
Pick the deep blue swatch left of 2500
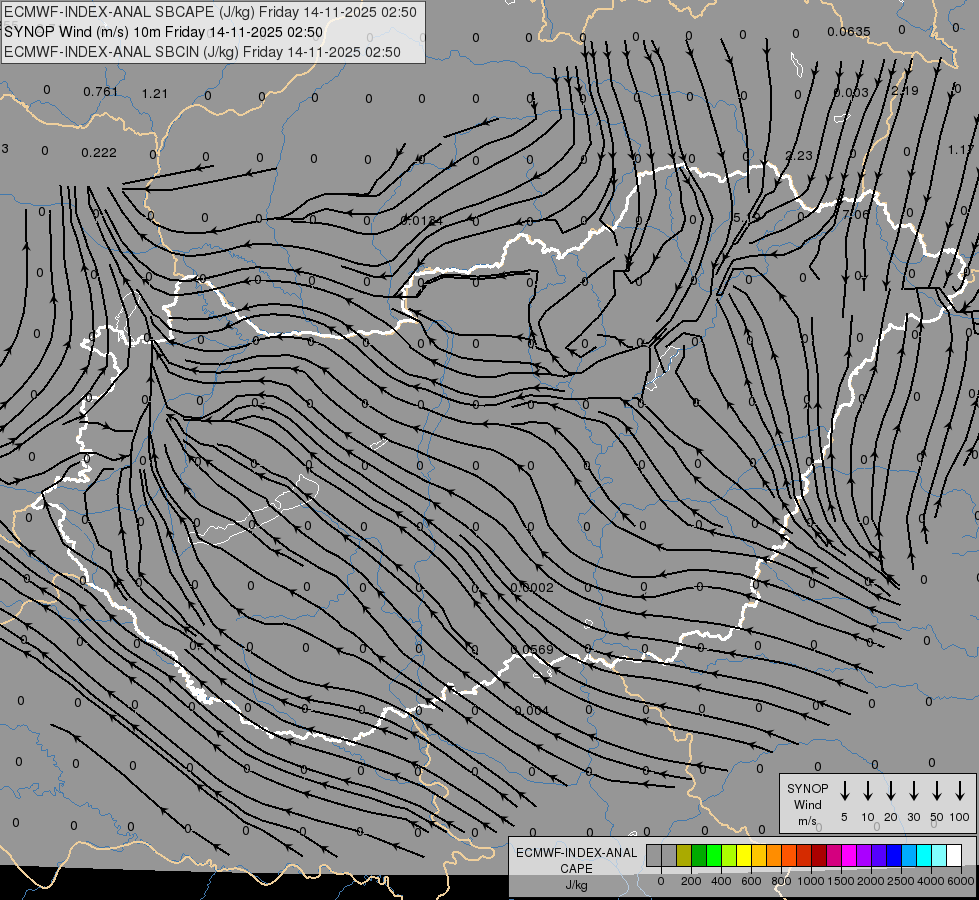(x=894, y=855)
